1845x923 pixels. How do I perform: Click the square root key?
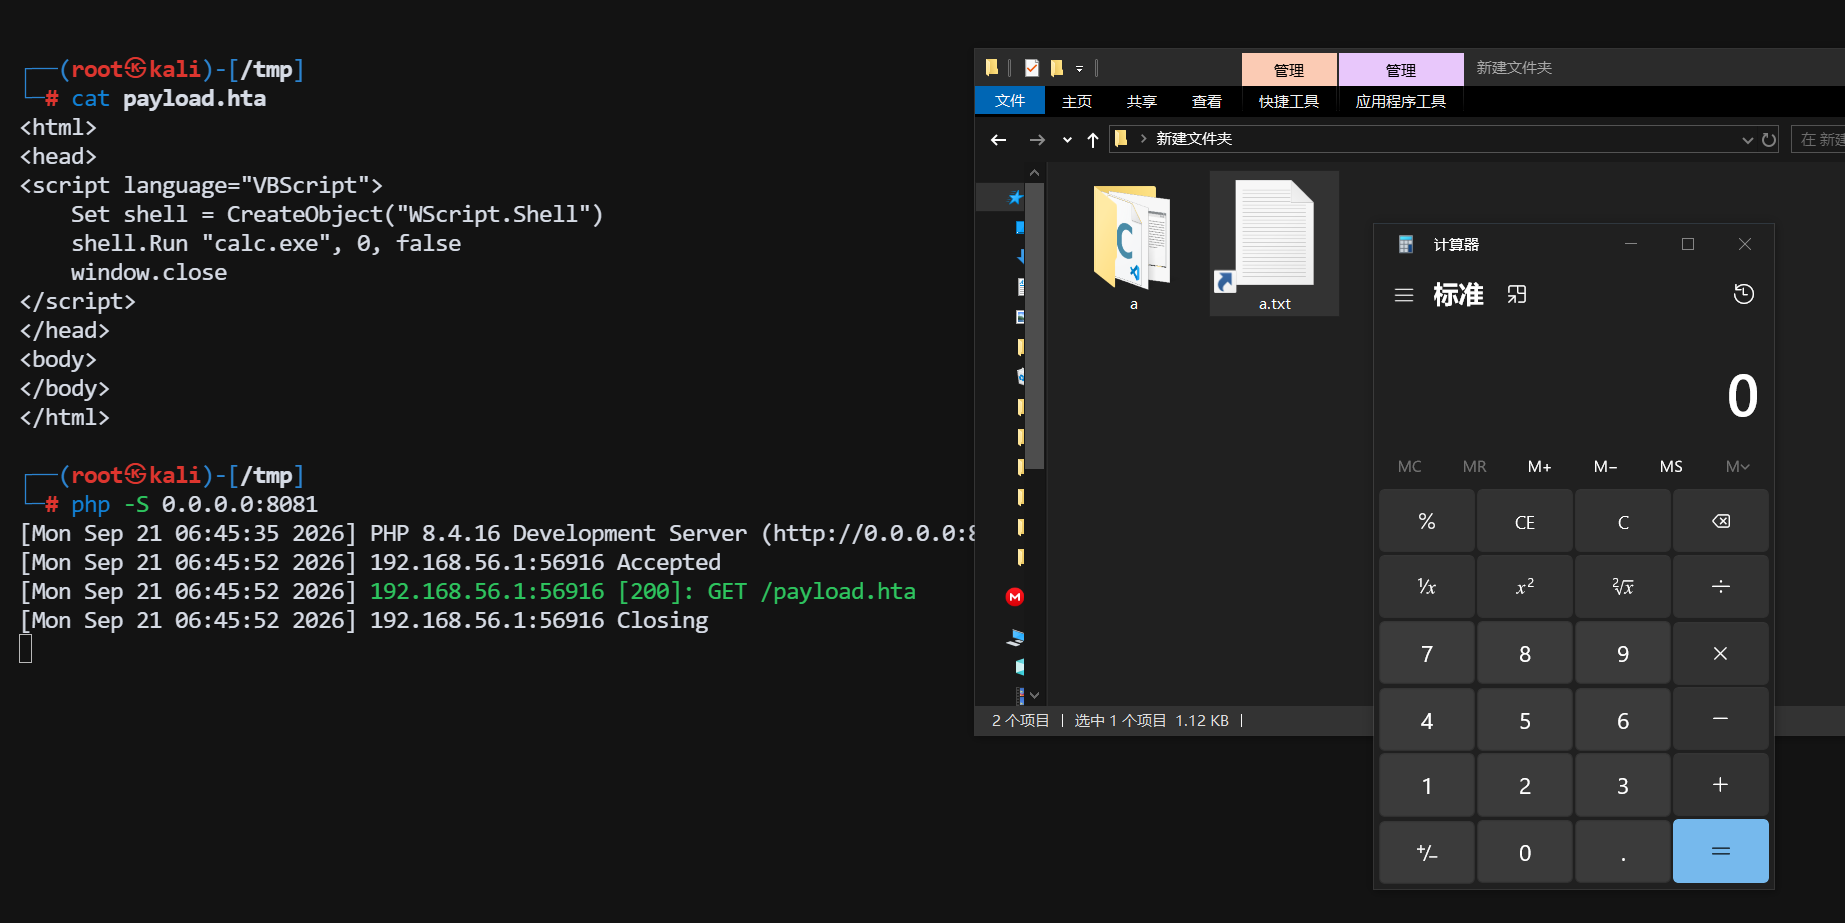[1623, 587]
